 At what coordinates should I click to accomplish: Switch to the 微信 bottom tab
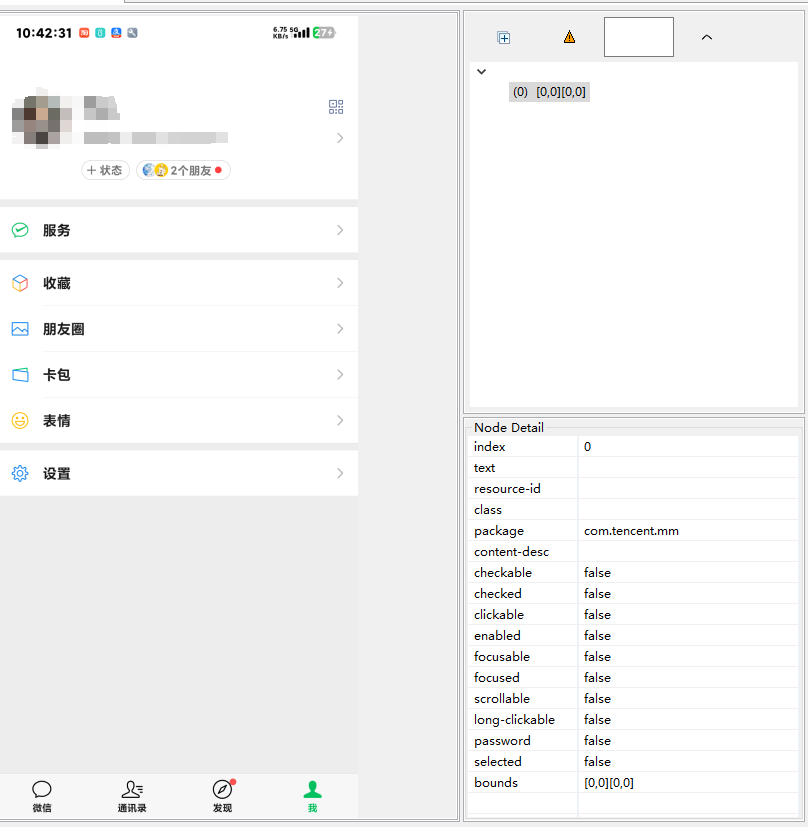point(42,796)
